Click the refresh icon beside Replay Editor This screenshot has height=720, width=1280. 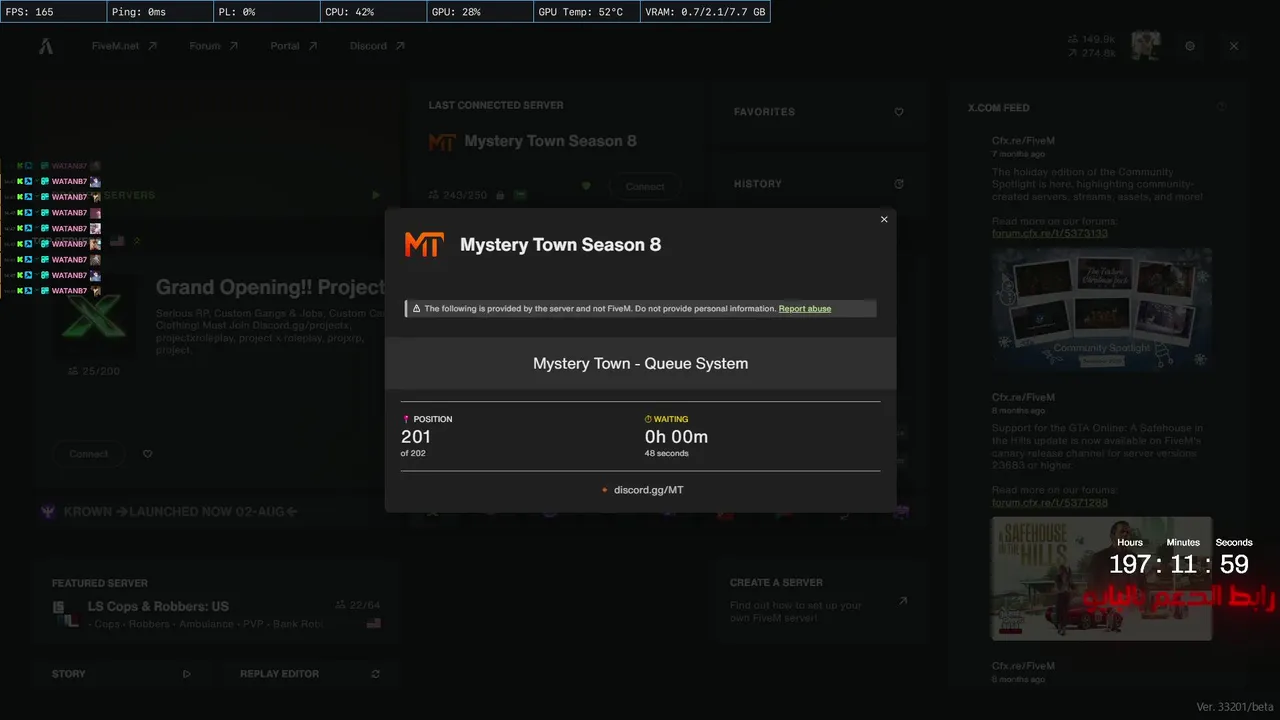point(376,674)
